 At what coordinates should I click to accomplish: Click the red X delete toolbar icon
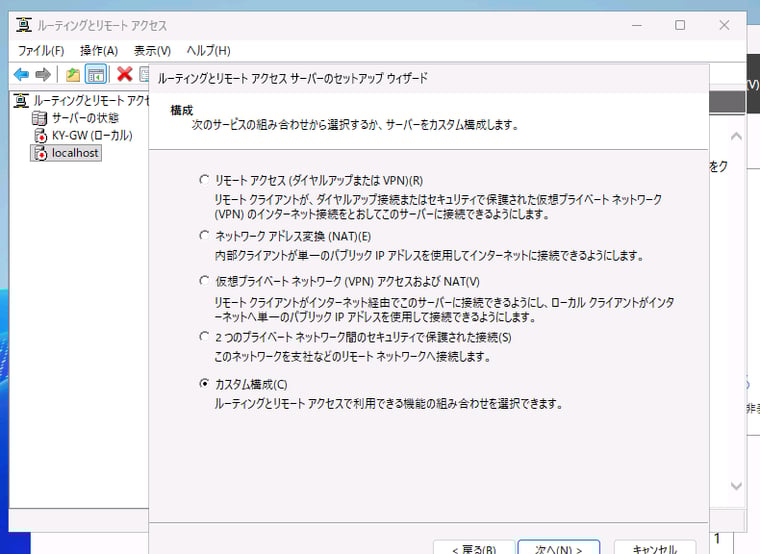coord(125,74)
